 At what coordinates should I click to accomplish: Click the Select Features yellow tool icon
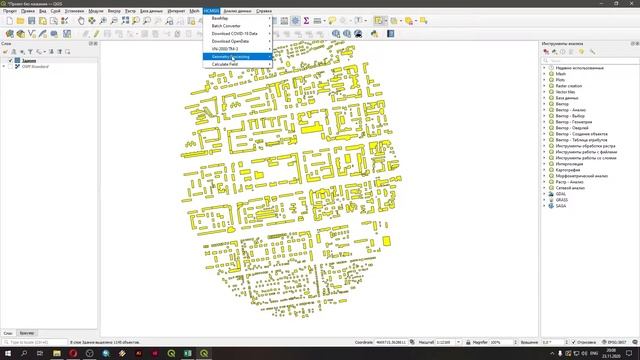(x=378, y=21)
